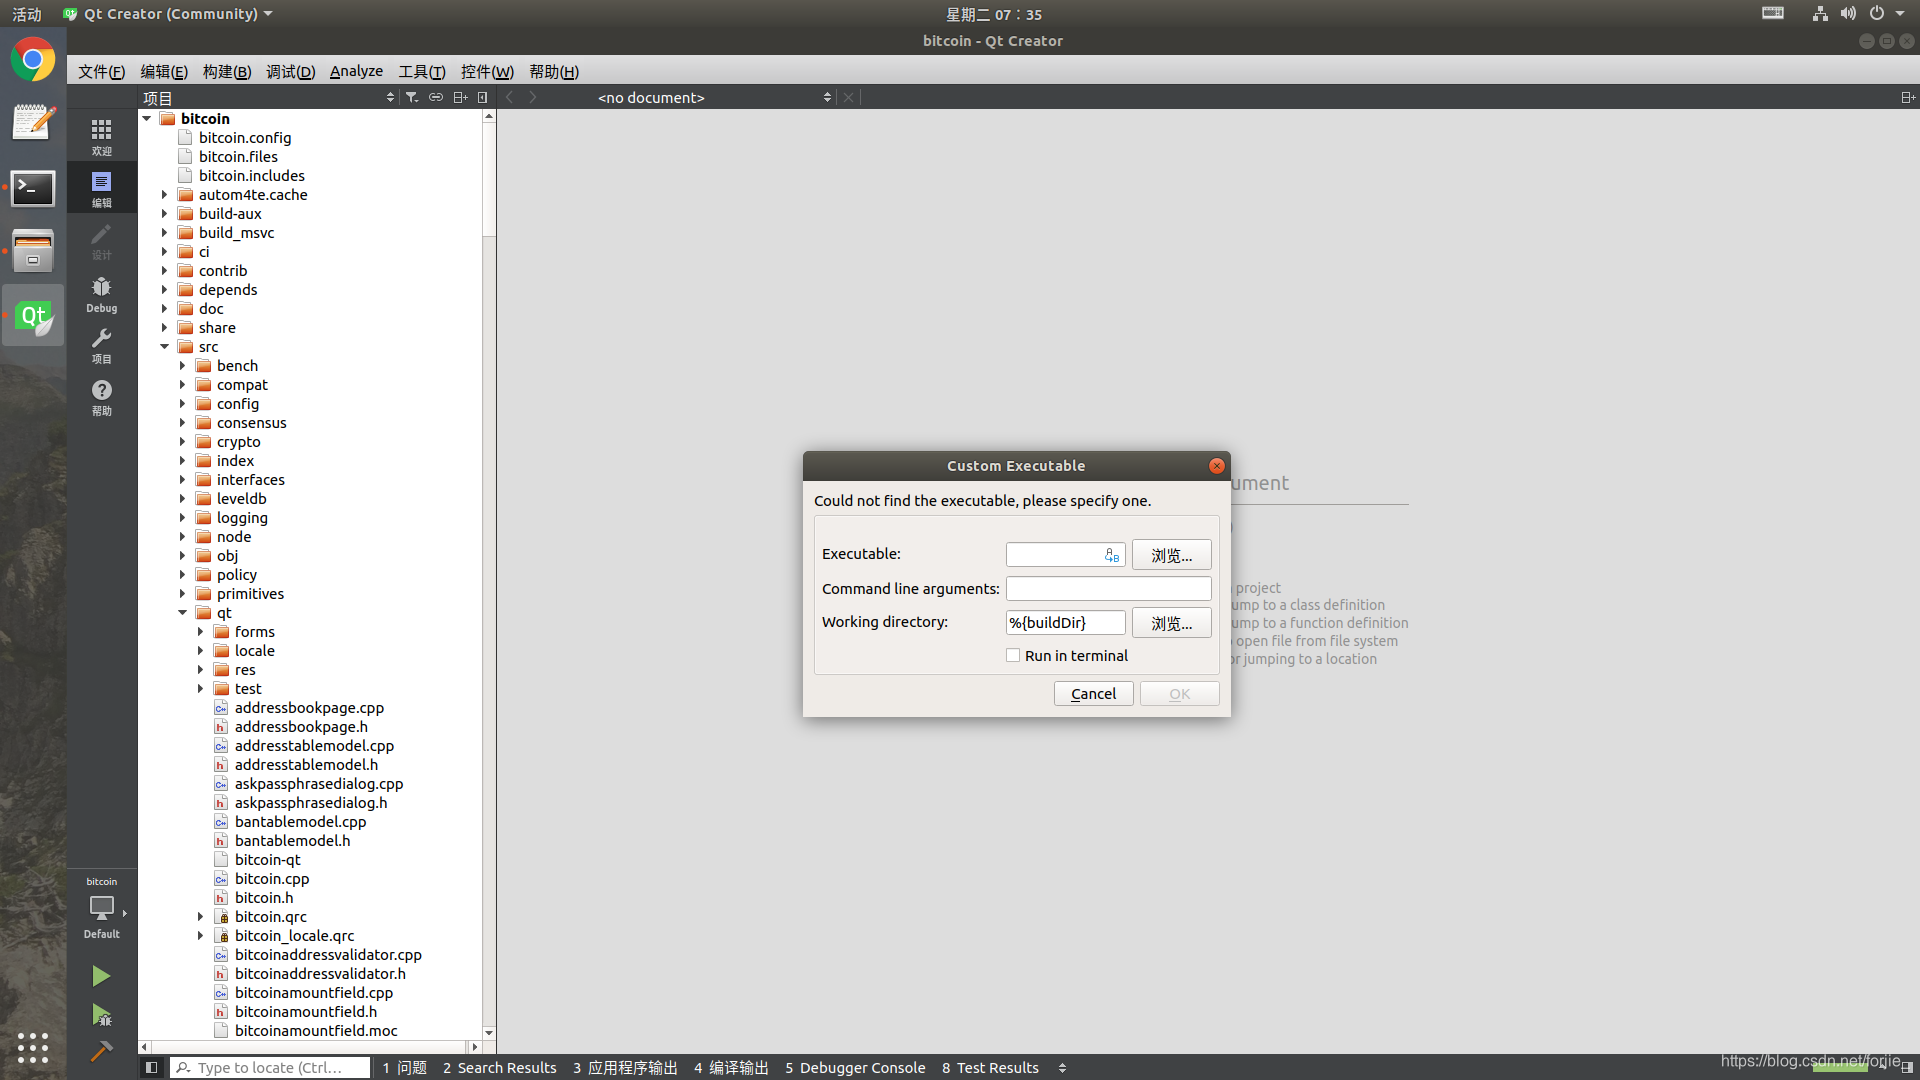Viewport: 1920px width, 1080px height.
Task: Open the Help mode icon
Action: 101,397
